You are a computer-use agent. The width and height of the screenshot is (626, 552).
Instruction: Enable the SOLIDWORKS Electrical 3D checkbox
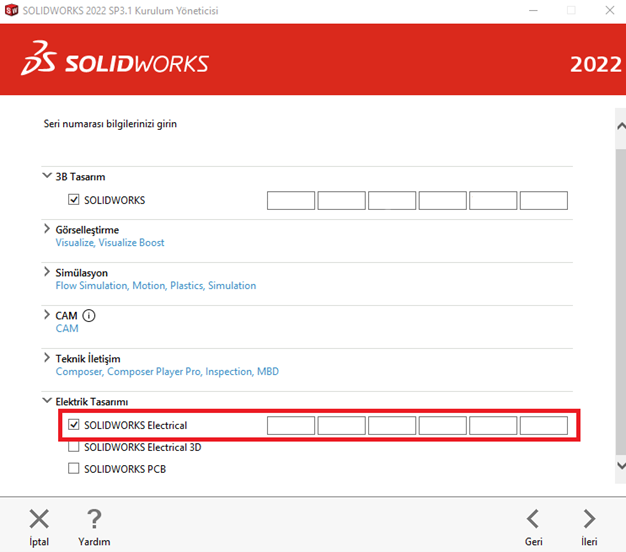[x=74, y=447]
